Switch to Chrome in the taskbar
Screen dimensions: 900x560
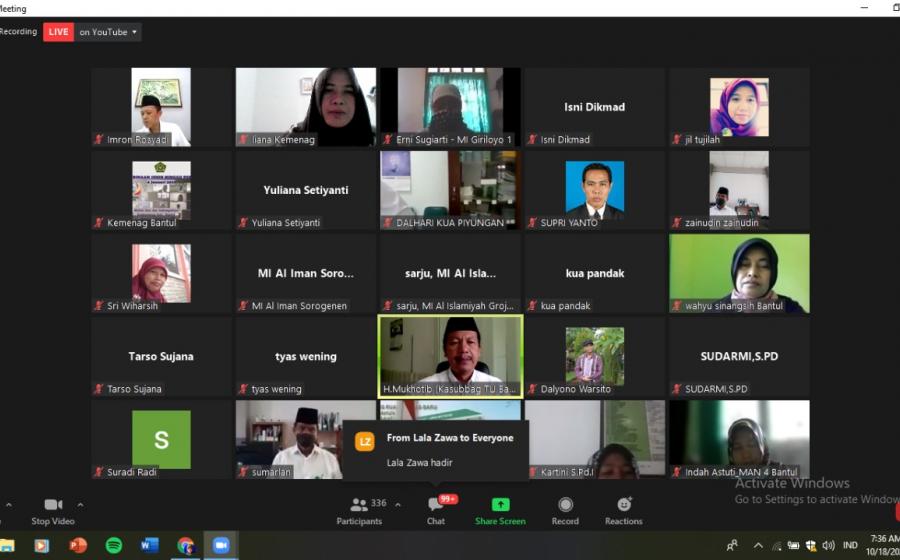click(x=185, y=545)
